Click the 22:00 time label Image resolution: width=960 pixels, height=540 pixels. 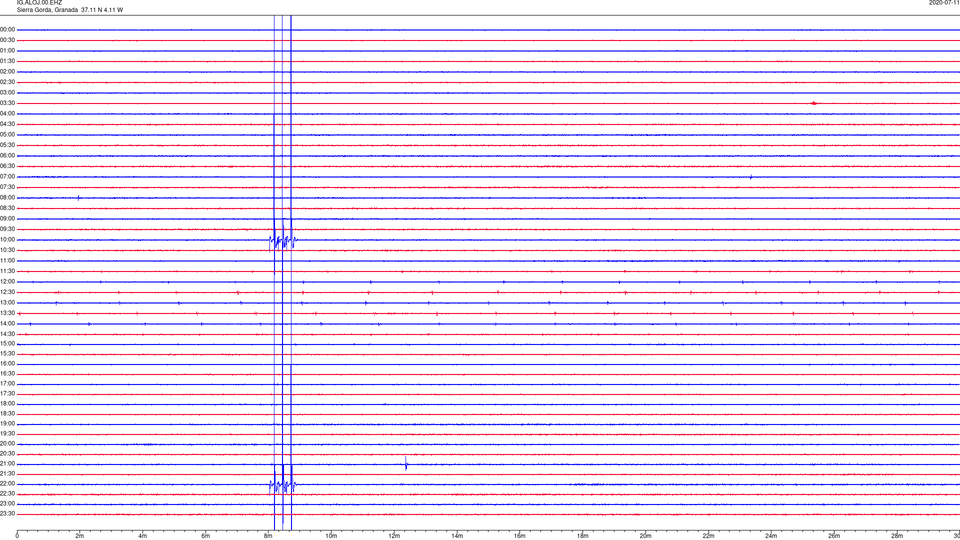(8, 483)
